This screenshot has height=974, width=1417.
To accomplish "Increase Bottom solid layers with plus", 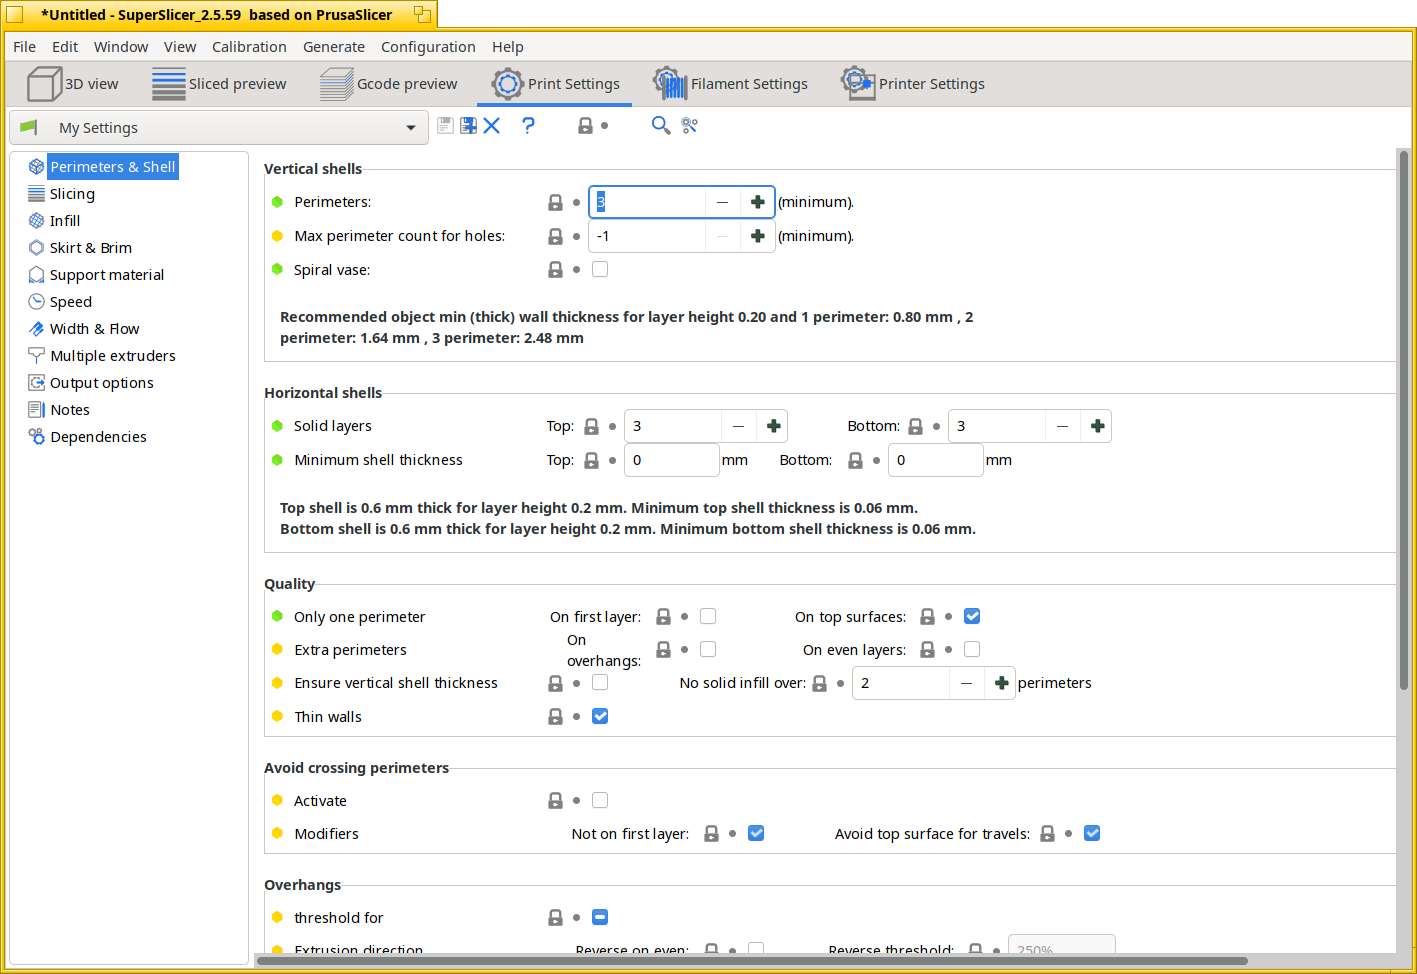I will (1097, 426).
